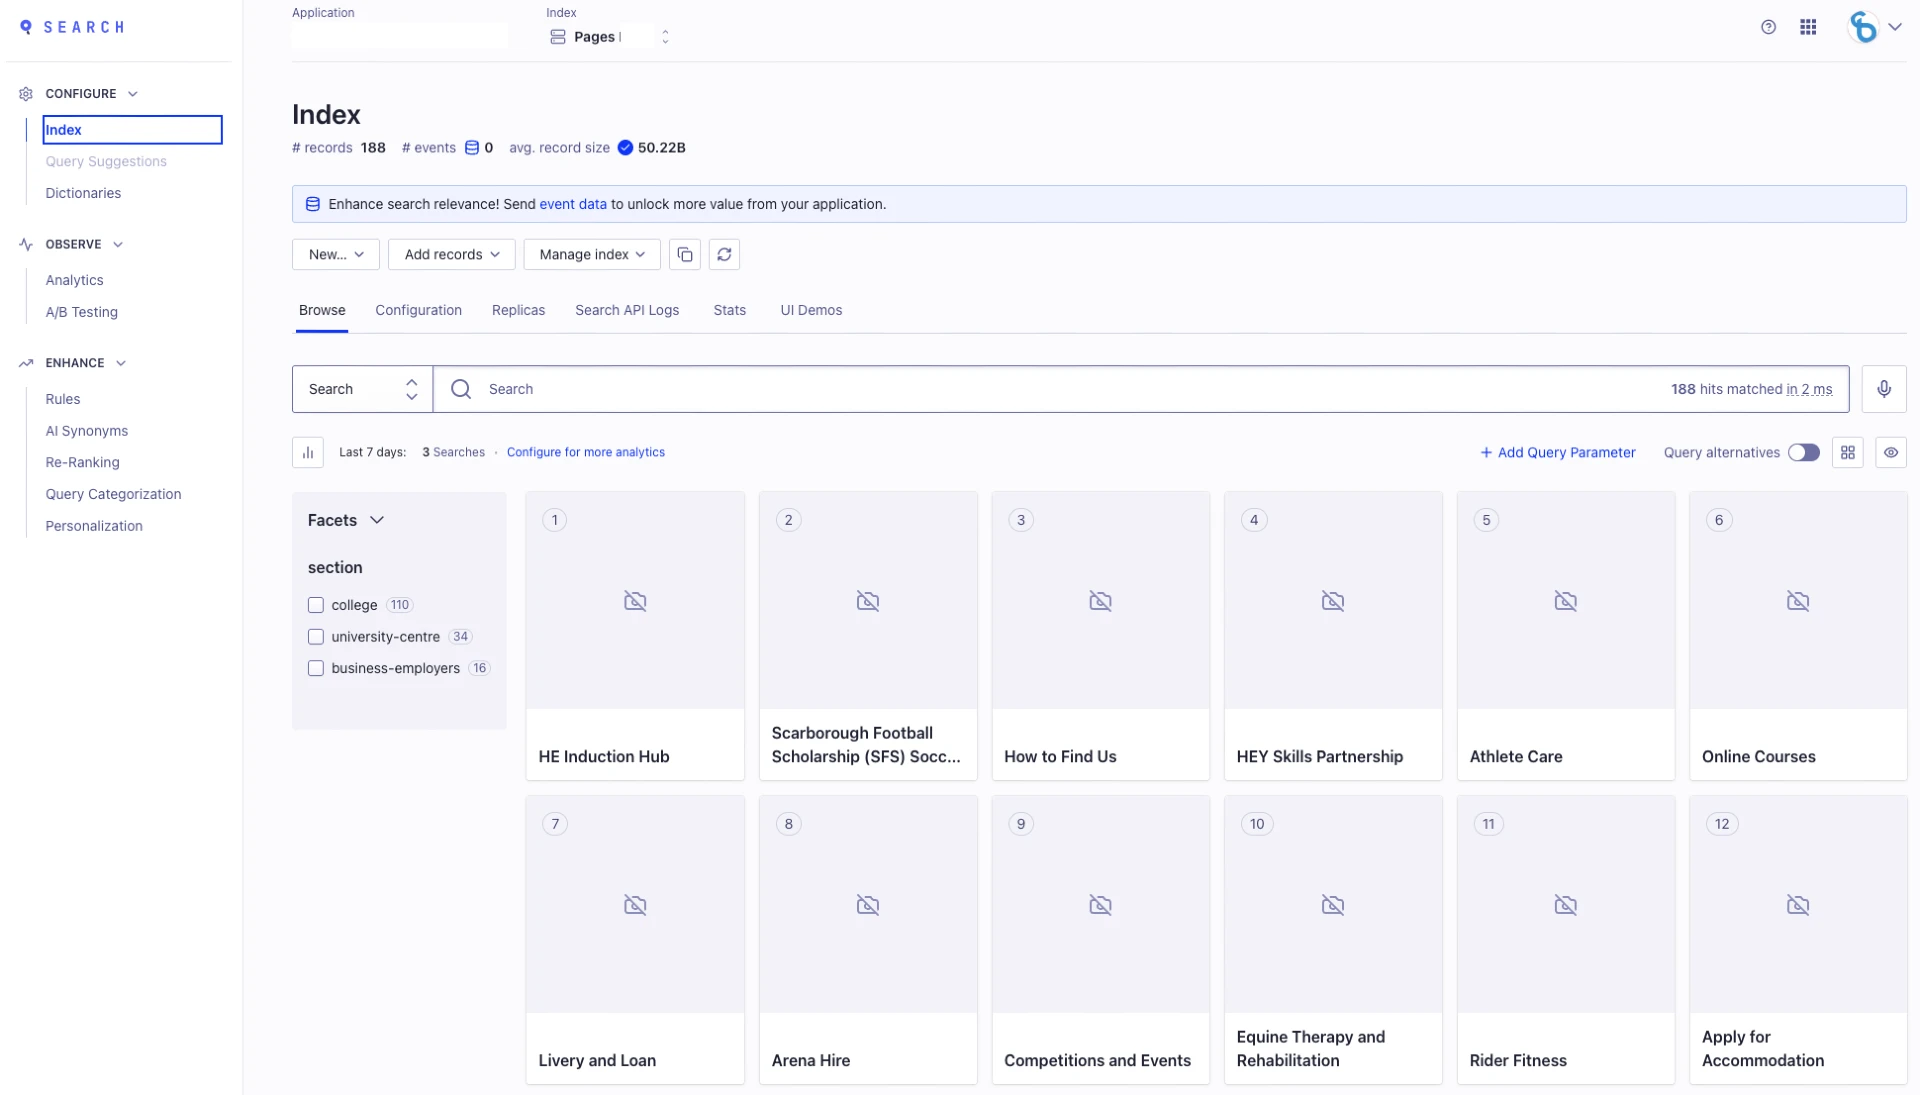Click the refresh index icon button
Viewport: 1920px width, 1095px height.
725,255
